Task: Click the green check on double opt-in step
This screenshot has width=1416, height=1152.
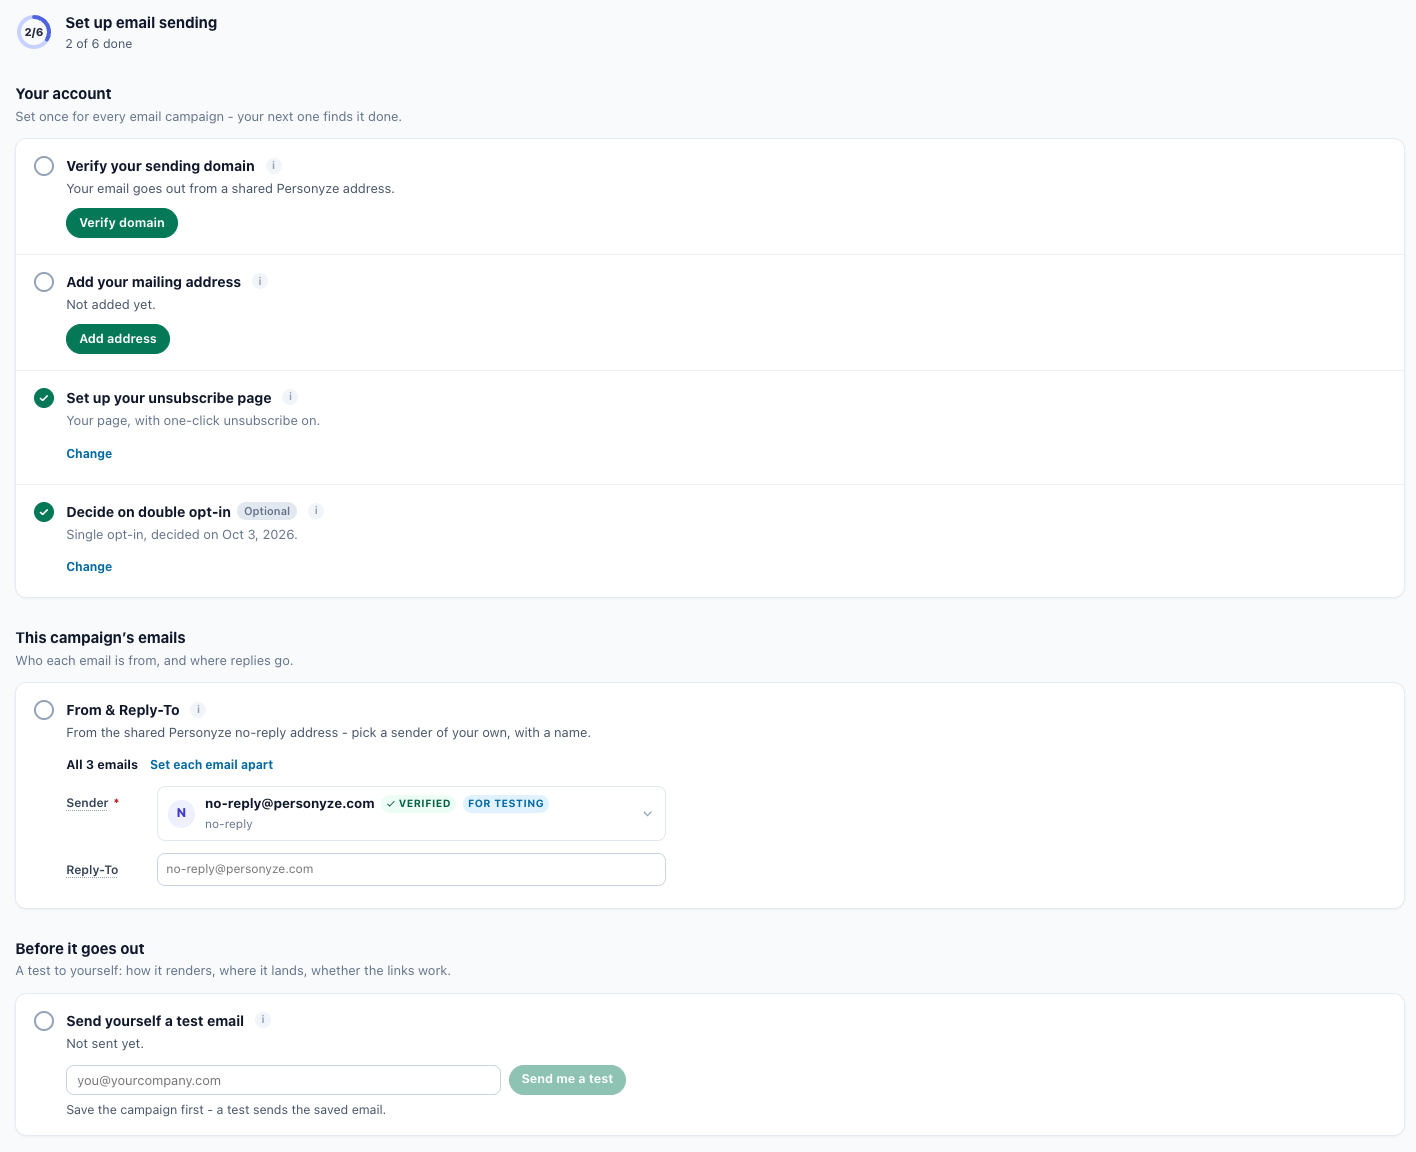Action: 44,512
